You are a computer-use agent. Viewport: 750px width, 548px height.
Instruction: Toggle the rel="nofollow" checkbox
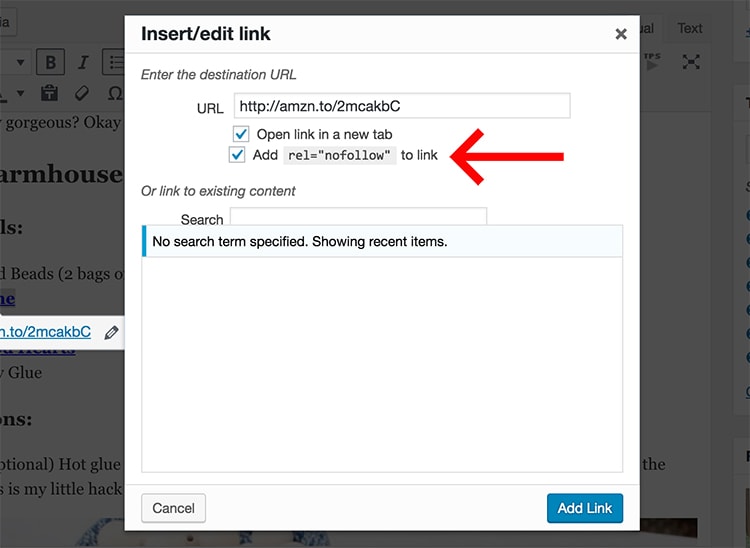(237, 155)
